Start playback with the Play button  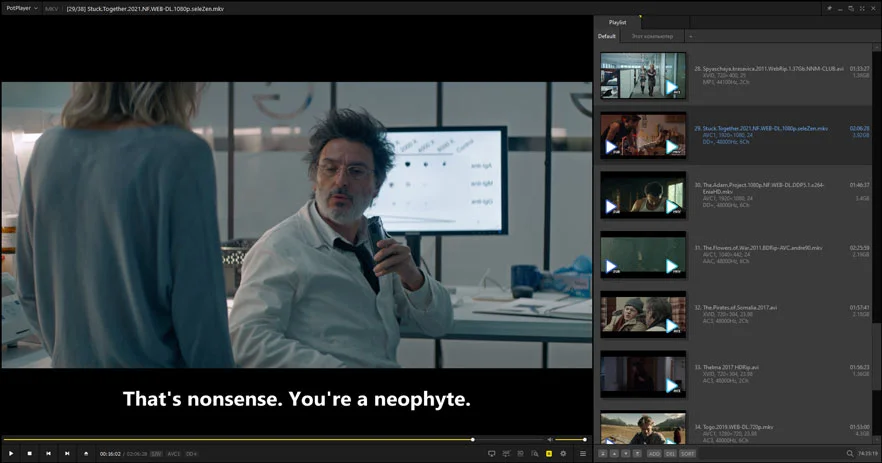click(x=11, y=453)
